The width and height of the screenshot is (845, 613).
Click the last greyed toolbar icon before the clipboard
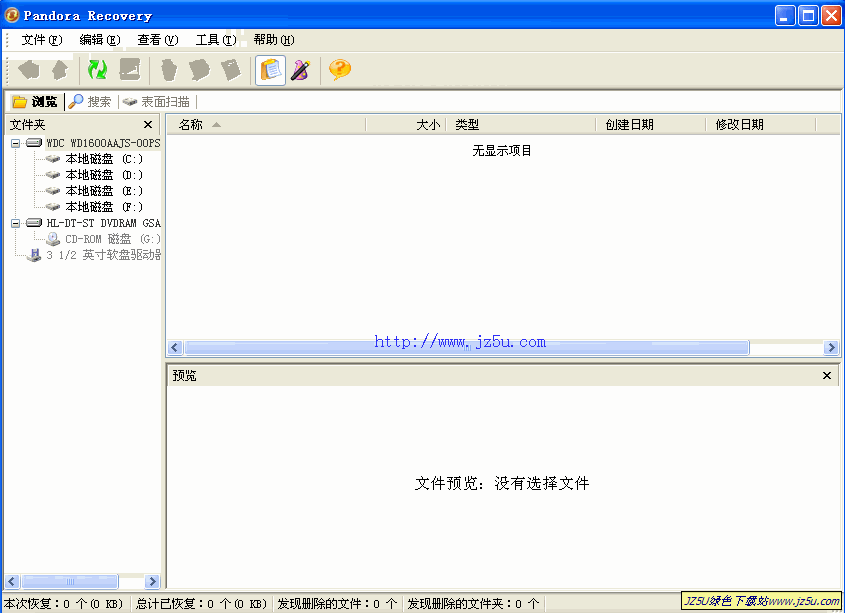(231, 70)
